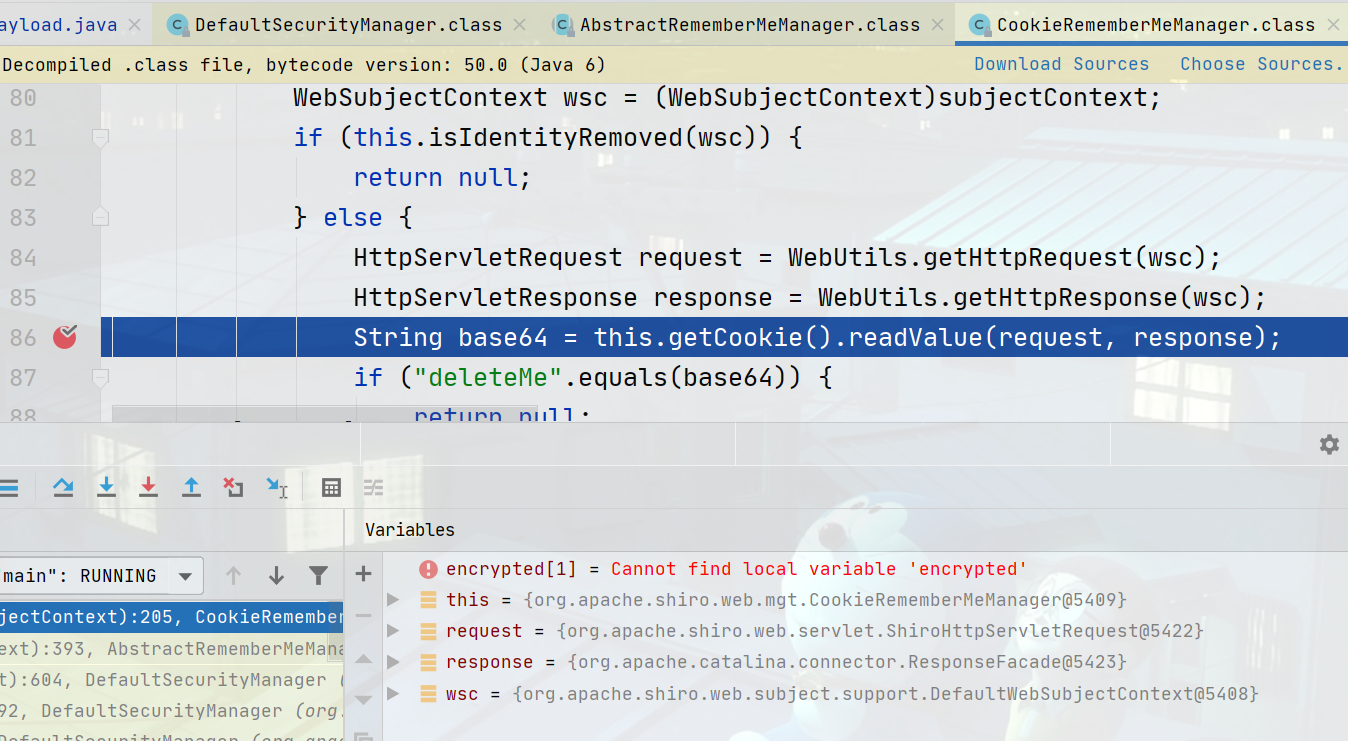Move watch up triangle icon
Image resolution: width=1348 pixels, height=741 pixels.
[364, 659]
